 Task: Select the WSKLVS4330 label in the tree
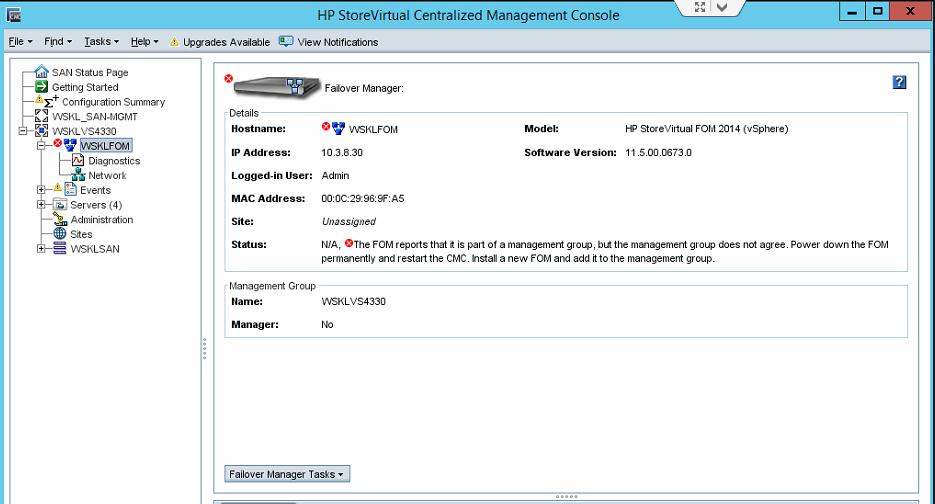click(84, 131)
